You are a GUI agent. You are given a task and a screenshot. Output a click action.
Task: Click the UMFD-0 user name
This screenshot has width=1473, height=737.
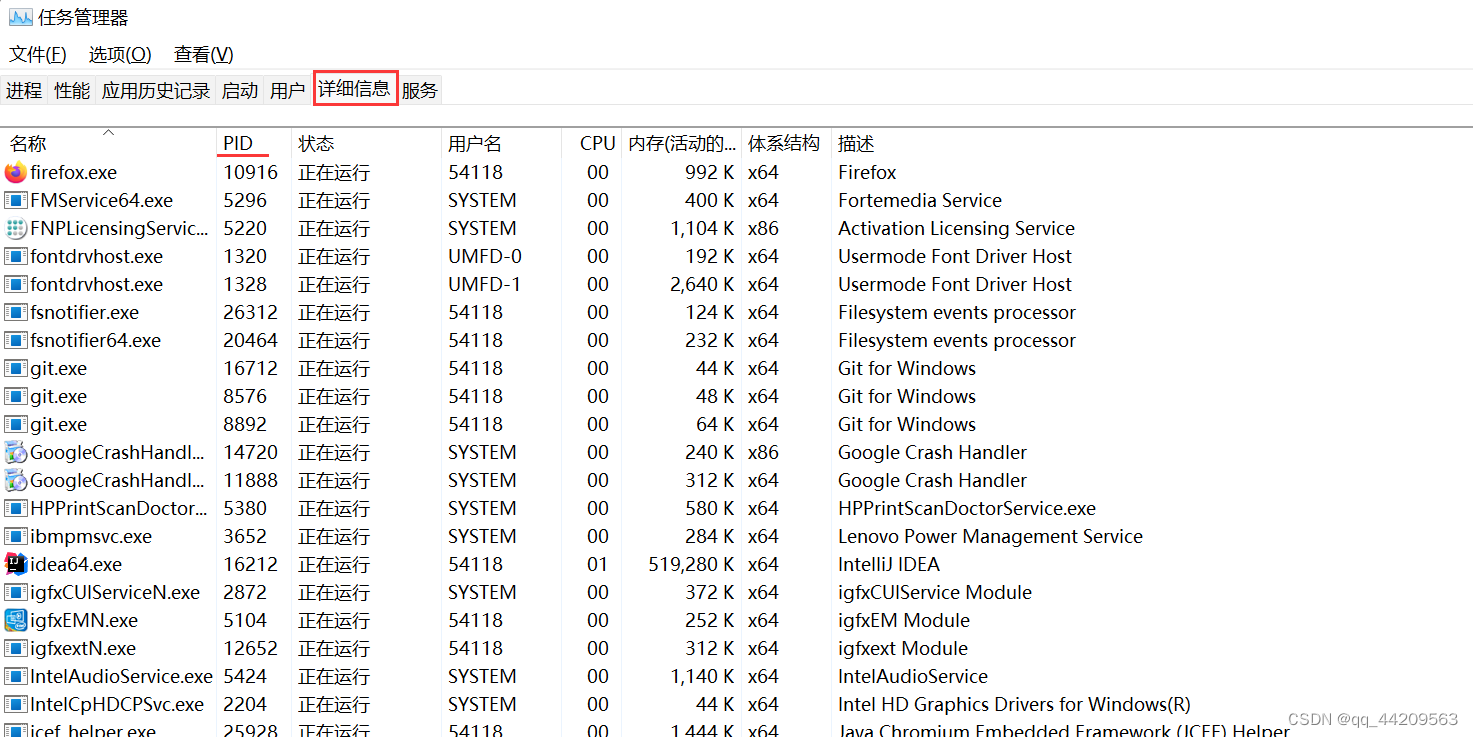coord(485,256)
